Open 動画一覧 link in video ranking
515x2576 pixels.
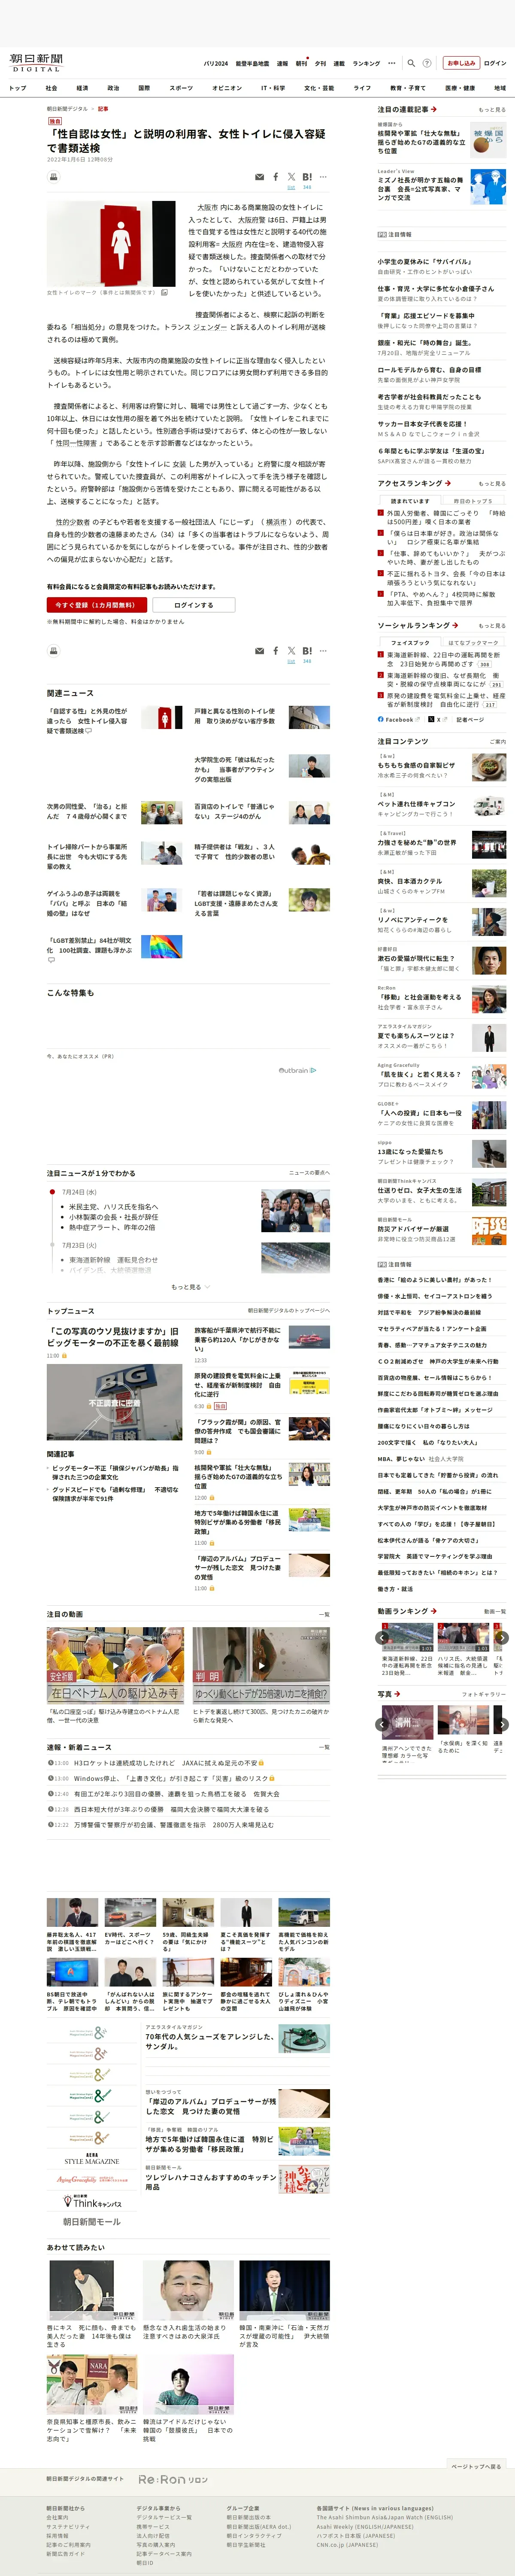pyautogui.click(x=494, y=1612)
